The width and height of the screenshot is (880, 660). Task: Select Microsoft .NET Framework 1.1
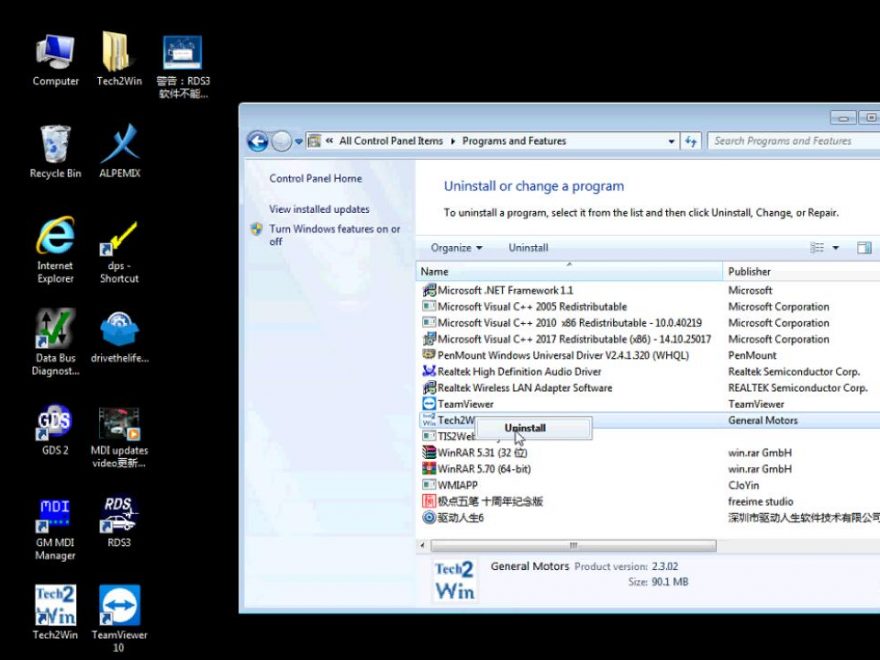(x=505, y=291)
